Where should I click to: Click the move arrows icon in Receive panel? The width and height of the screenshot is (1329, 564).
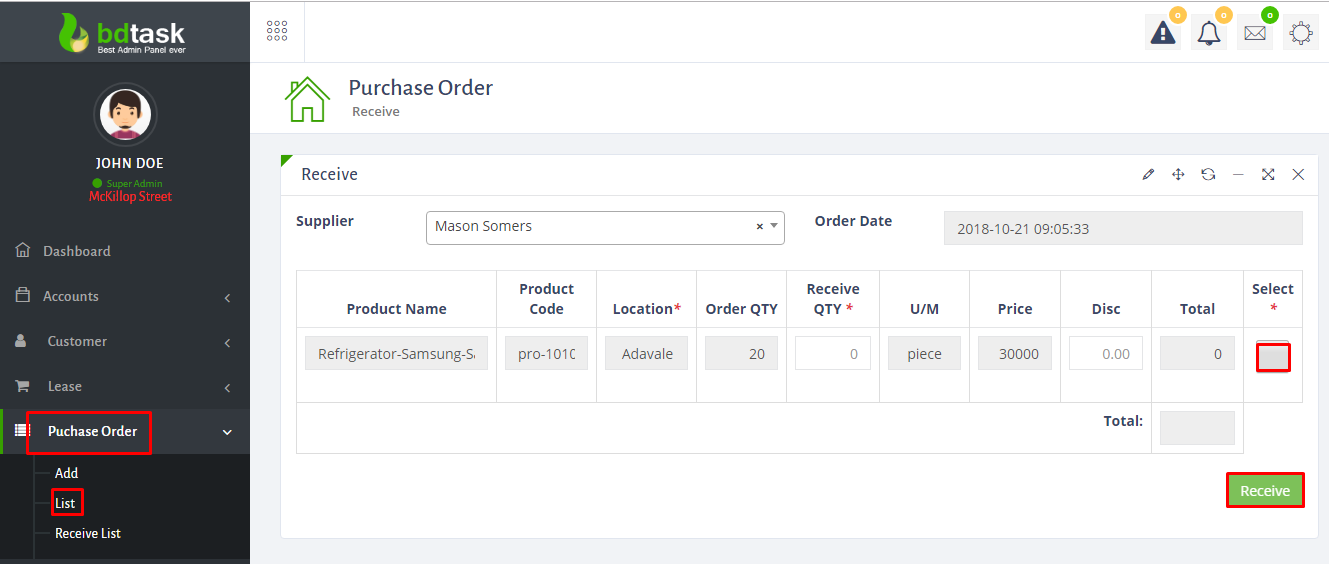(x=1178, y=175)
